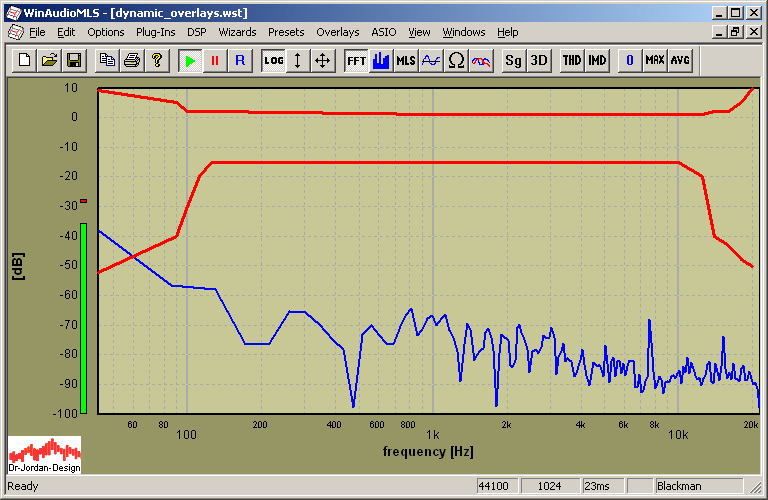Click the THD distortion button
Image resolution: width=768 pixels, height=500 pixels.
572,60
